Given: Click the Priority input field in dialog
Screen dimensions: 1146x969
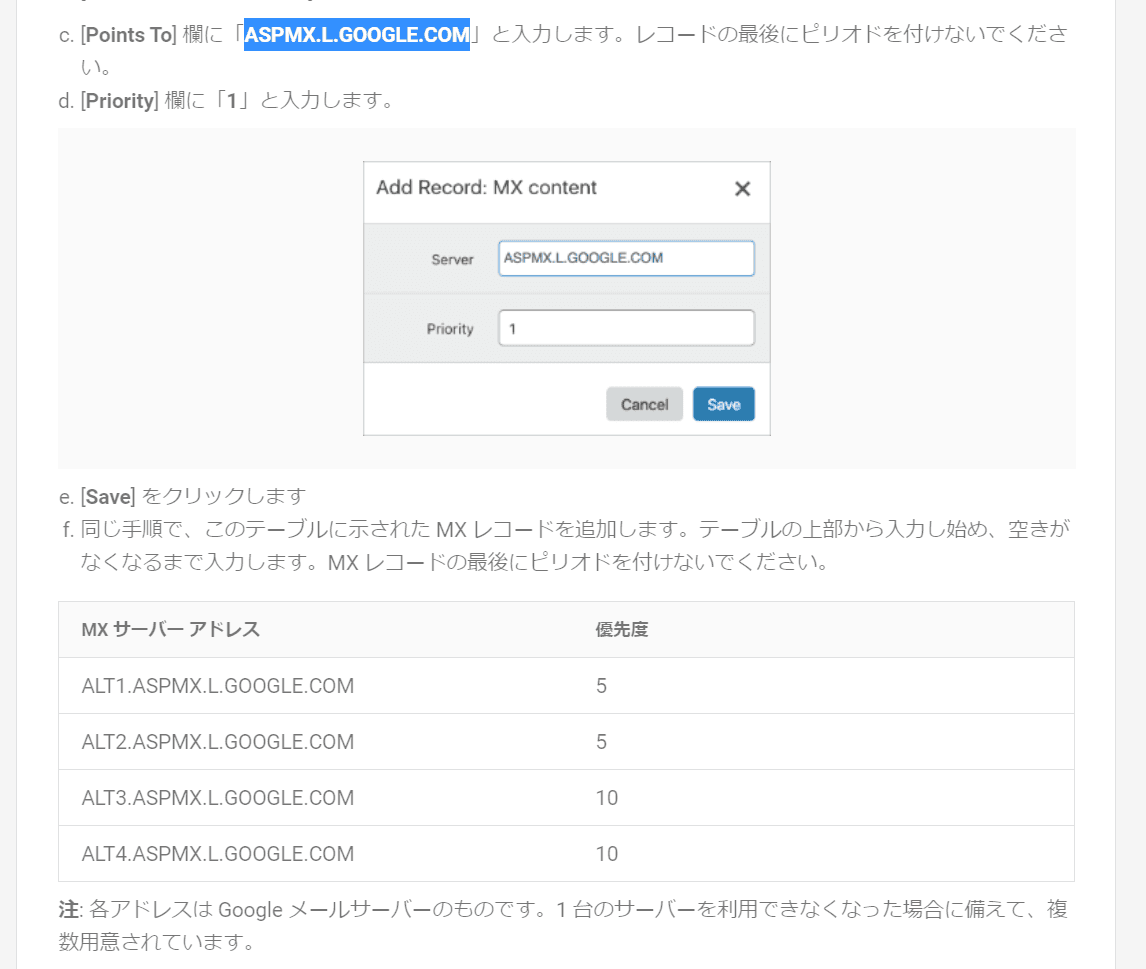Looking at the screenshot, I should [626, 328].
